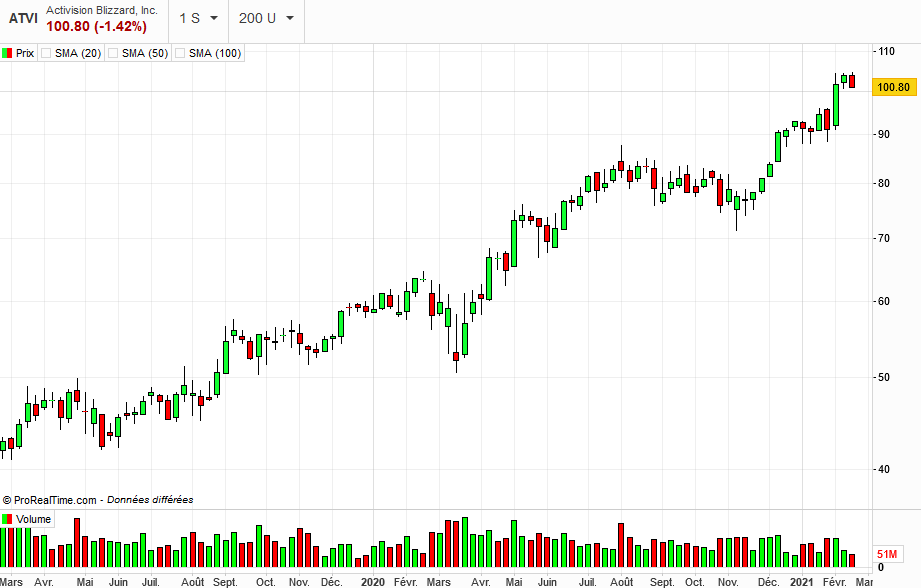Select the 2020 marker on time axis

pyautogui.click(x=372, y=581)
